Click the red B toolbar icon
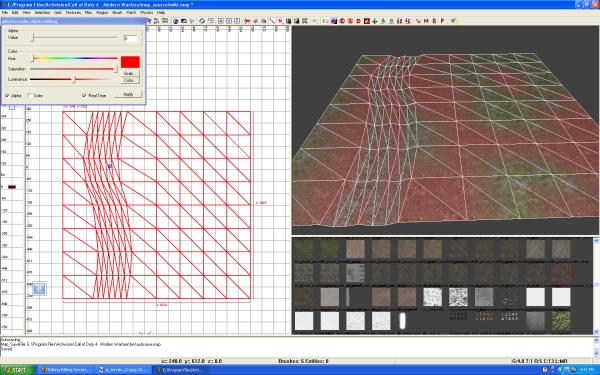 (x=434, y=21)
